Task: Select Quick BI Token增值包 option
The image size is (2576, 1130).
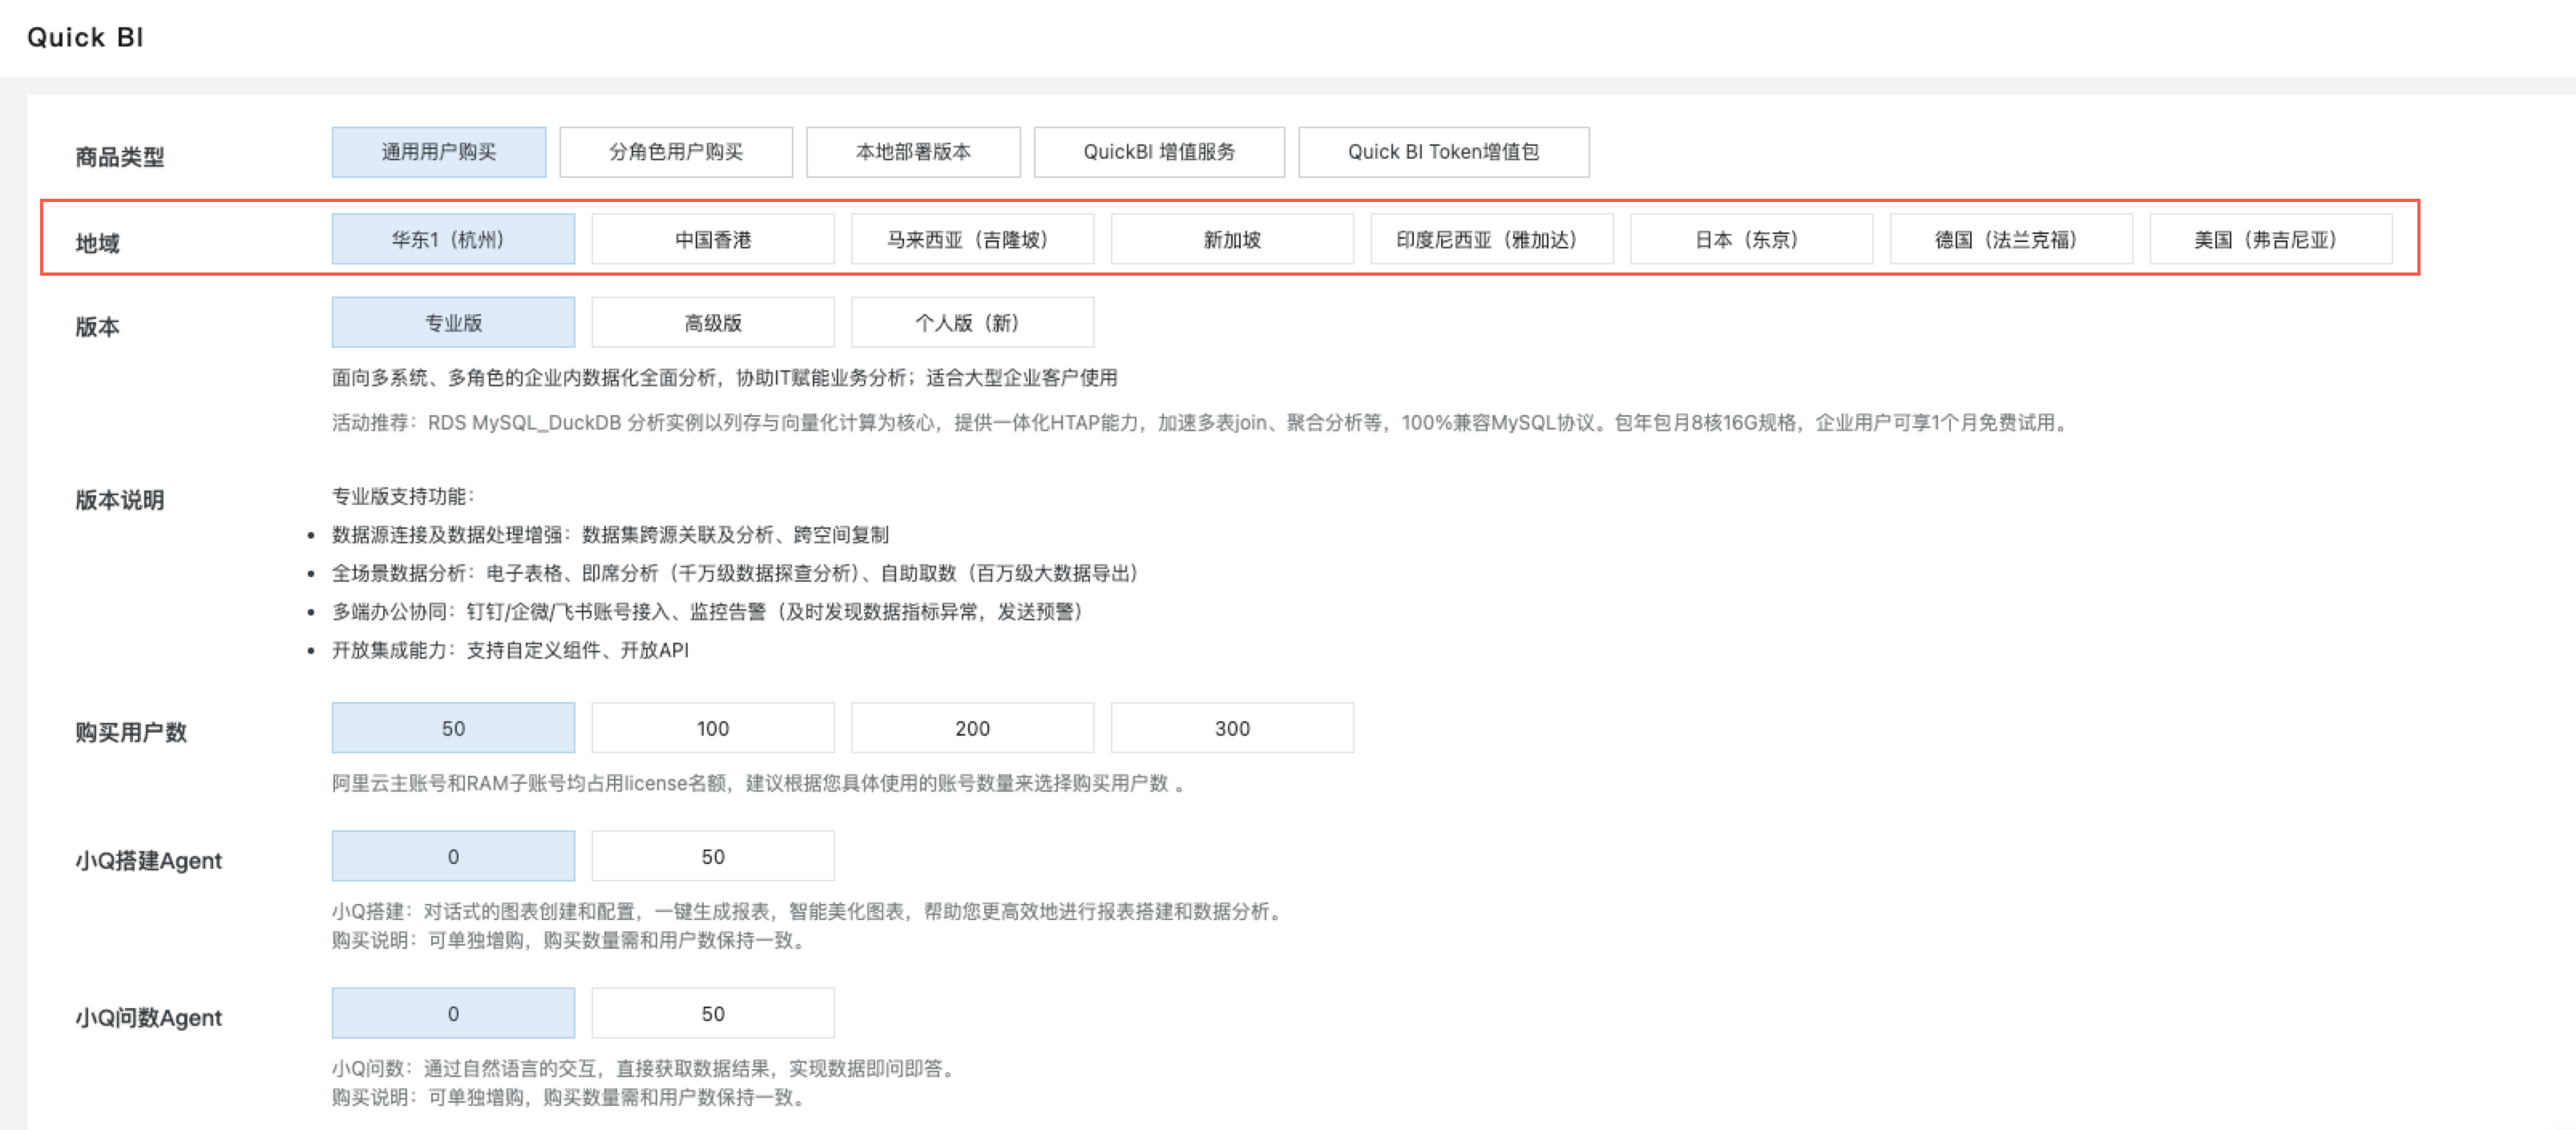Action: (x=1442, y=152)
